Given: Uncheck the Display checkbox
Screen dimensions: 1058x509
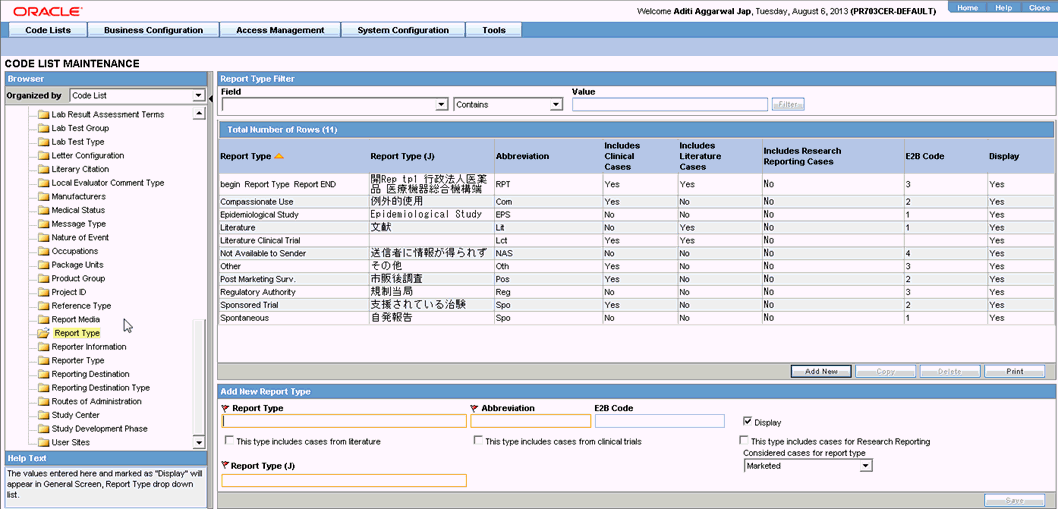Looking at the screenshot, I should 747,421.
